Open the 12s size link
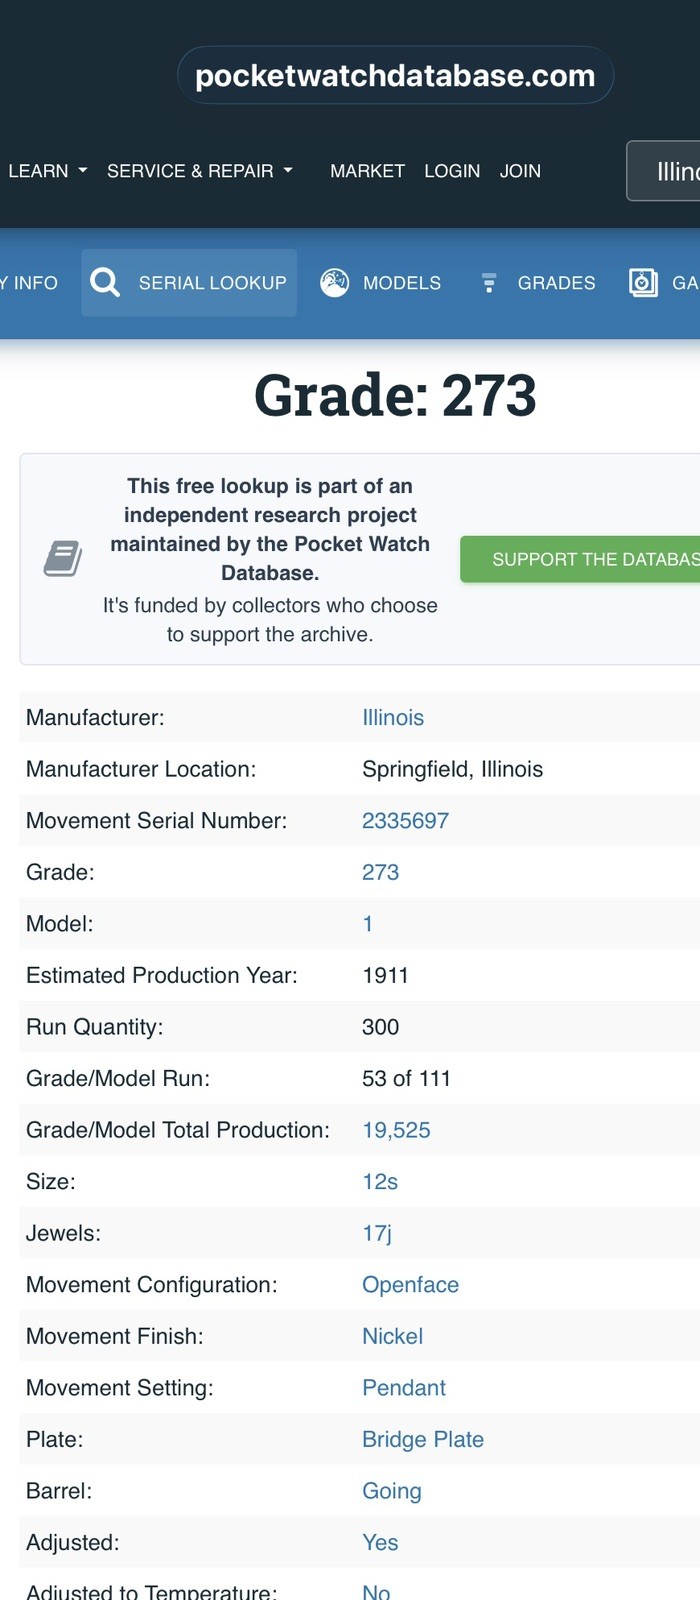The width and height of the screenshot is (700, 1600). [380, 1181]
